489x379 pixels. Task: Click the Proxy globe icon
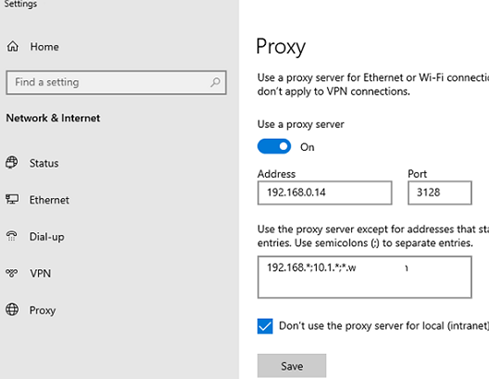click(12, 310)
